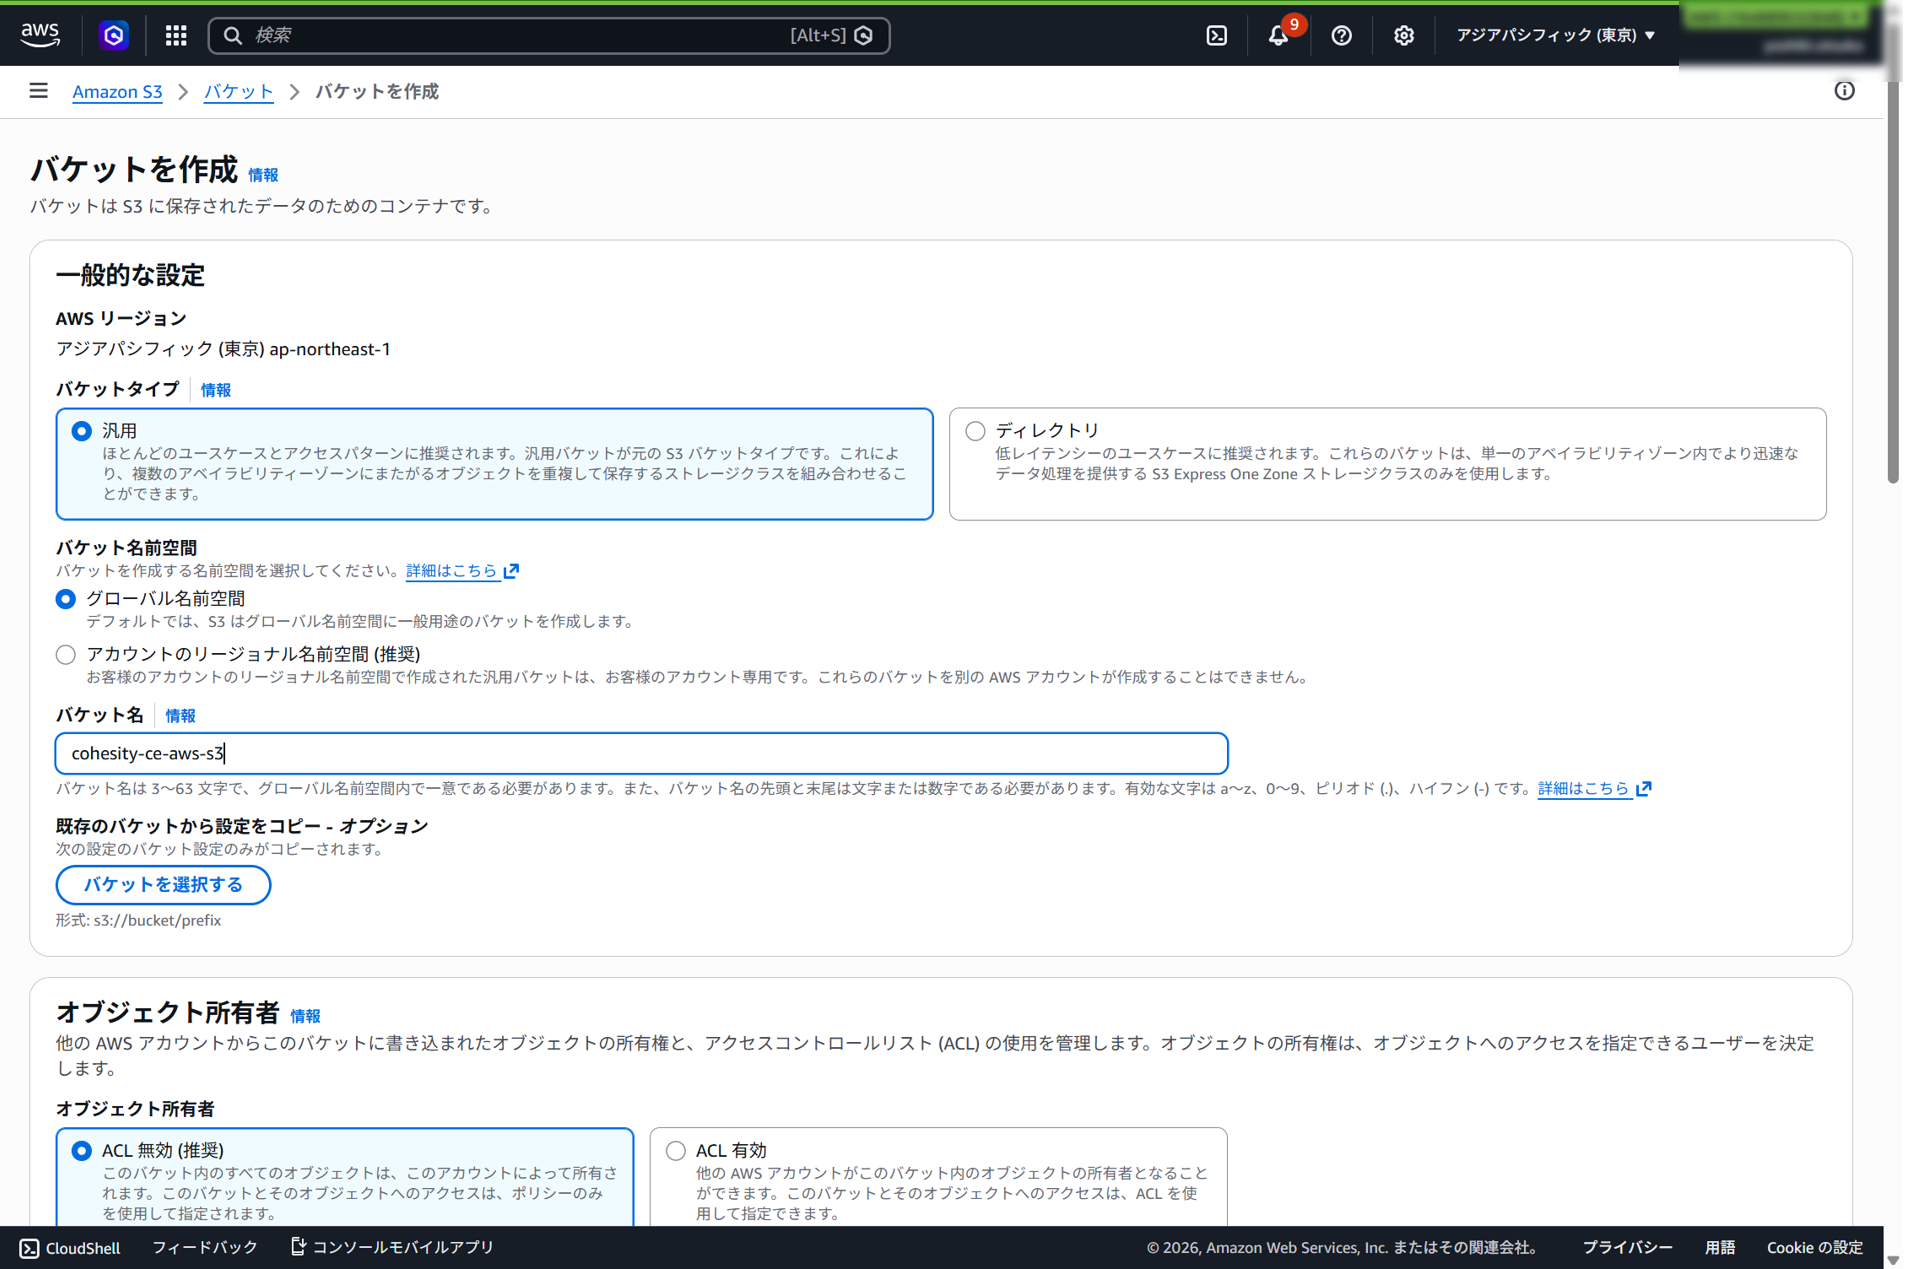The width and height of the screenshot is (1905, 1269).
Task: Go to バケット breadcrumb link
Action: pyautogui.click(x=238, y=91)
